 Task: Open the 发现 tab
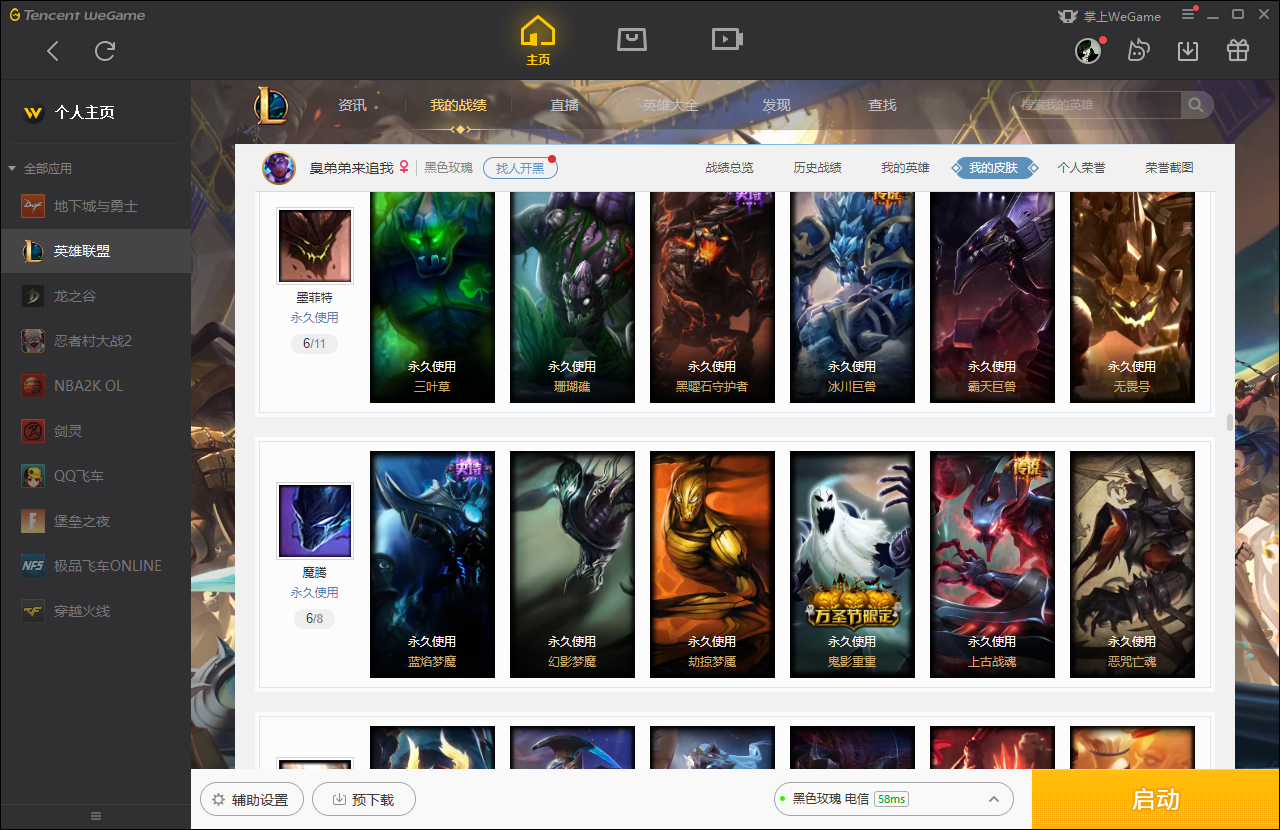[x=776, y=105]
